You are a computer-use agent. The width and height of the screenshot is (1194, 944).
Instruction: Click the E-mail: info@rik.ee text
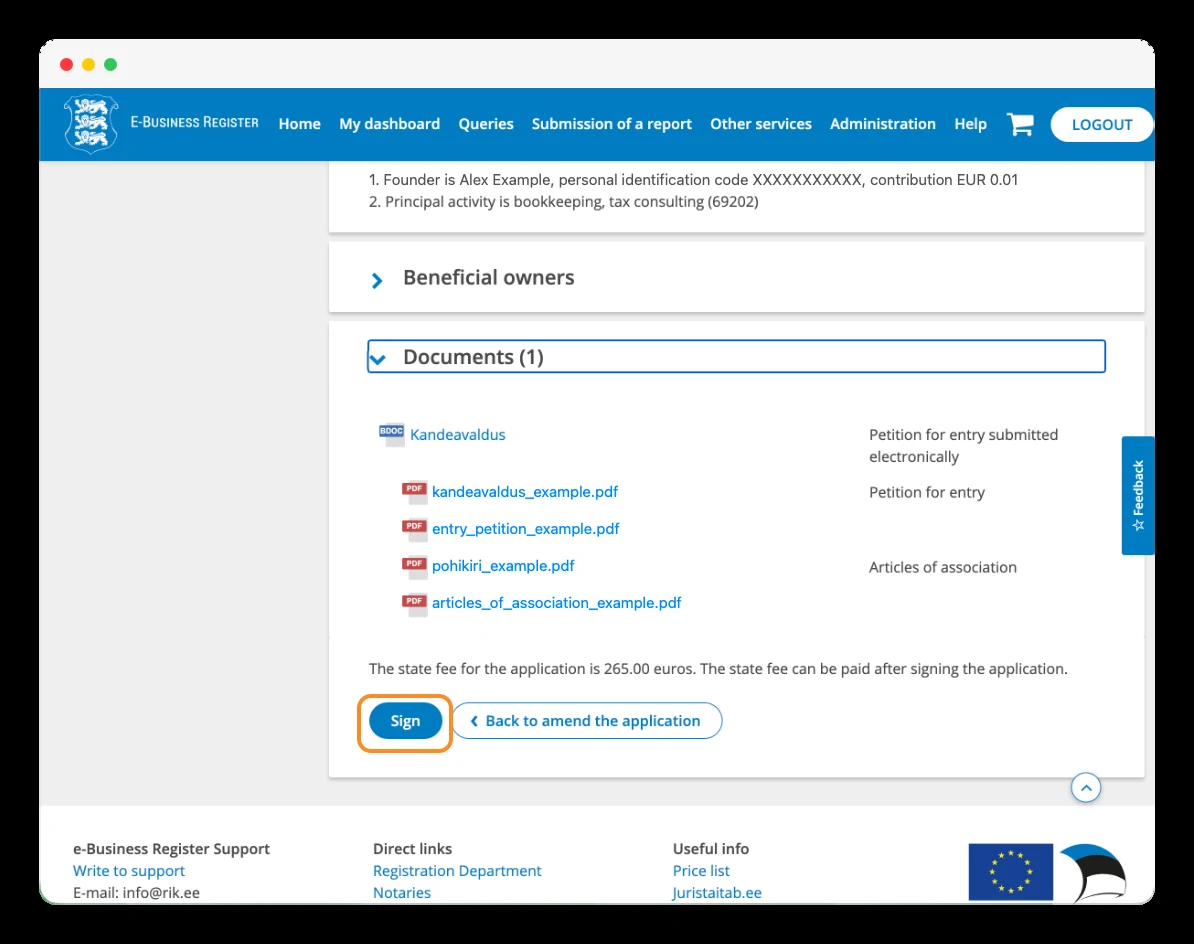pyautogui.click(x=136, y=893)
